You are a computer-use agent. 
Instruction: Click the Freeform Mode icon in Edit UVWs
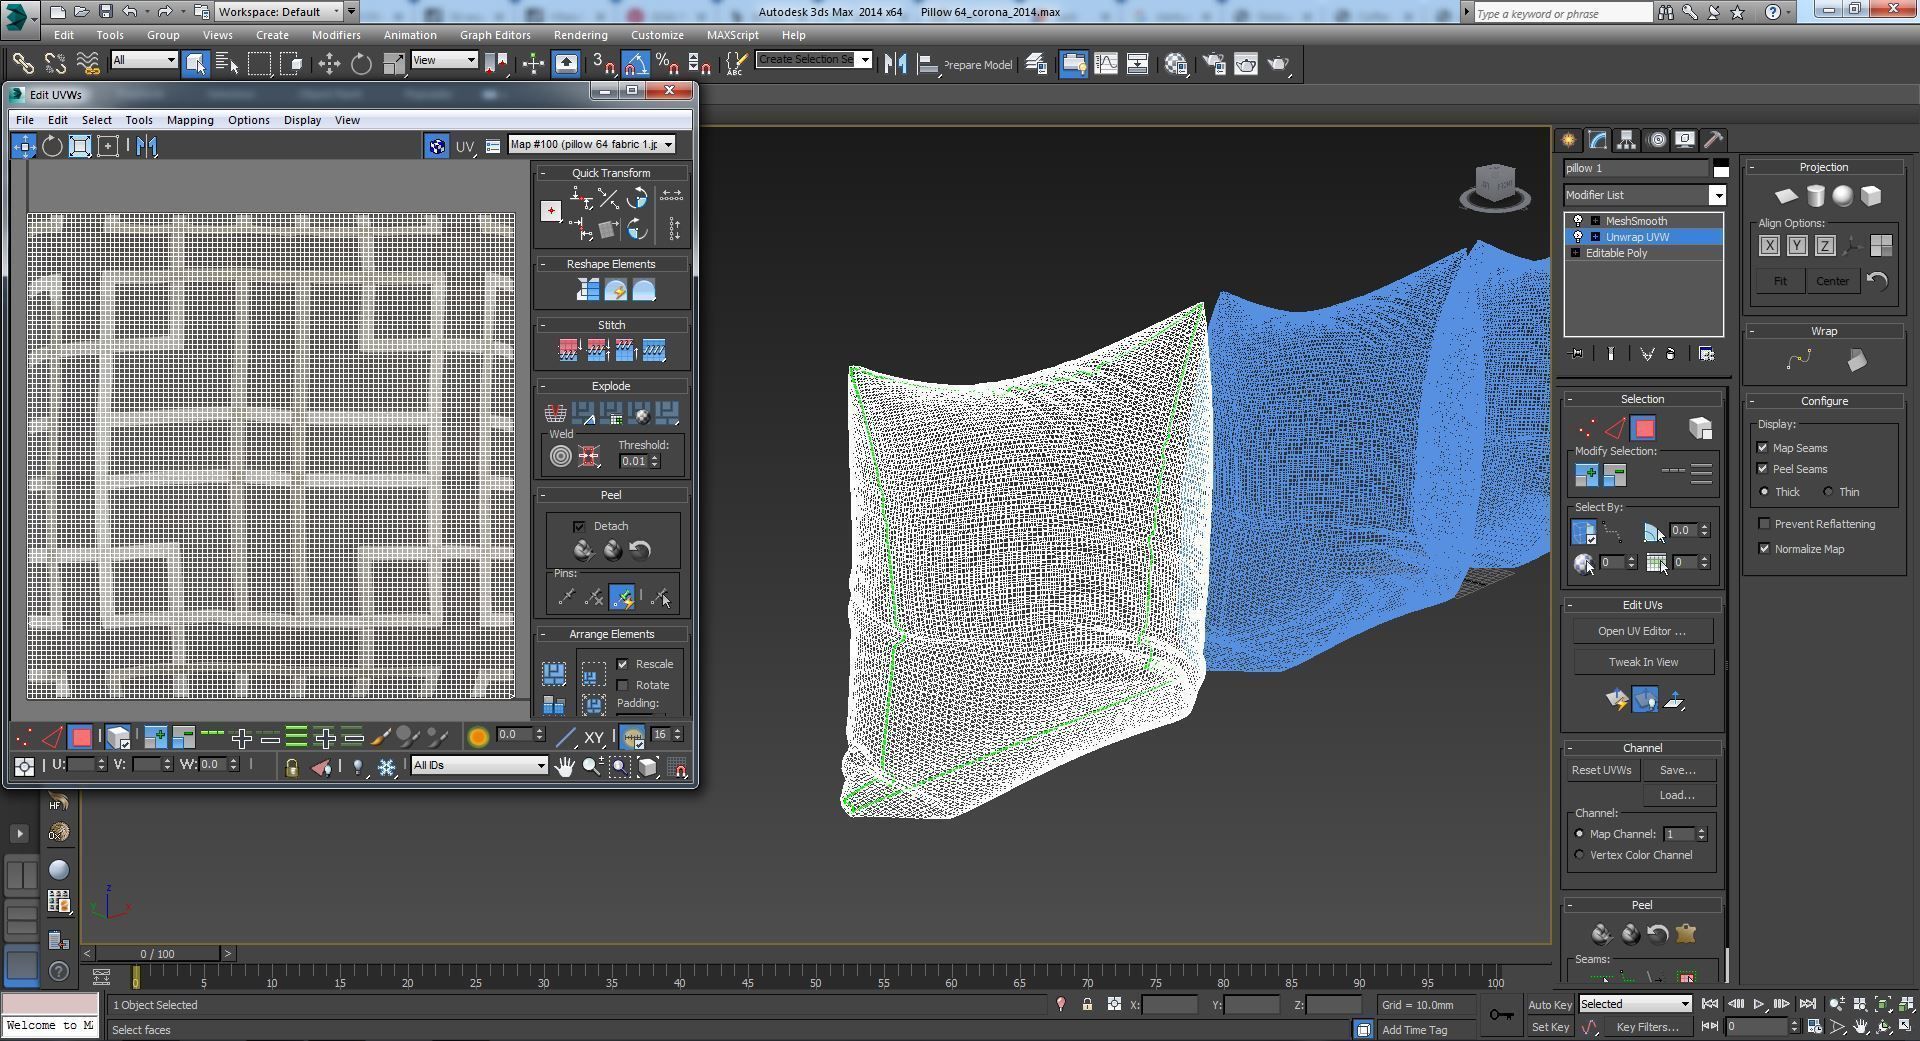tap(108, 146)
